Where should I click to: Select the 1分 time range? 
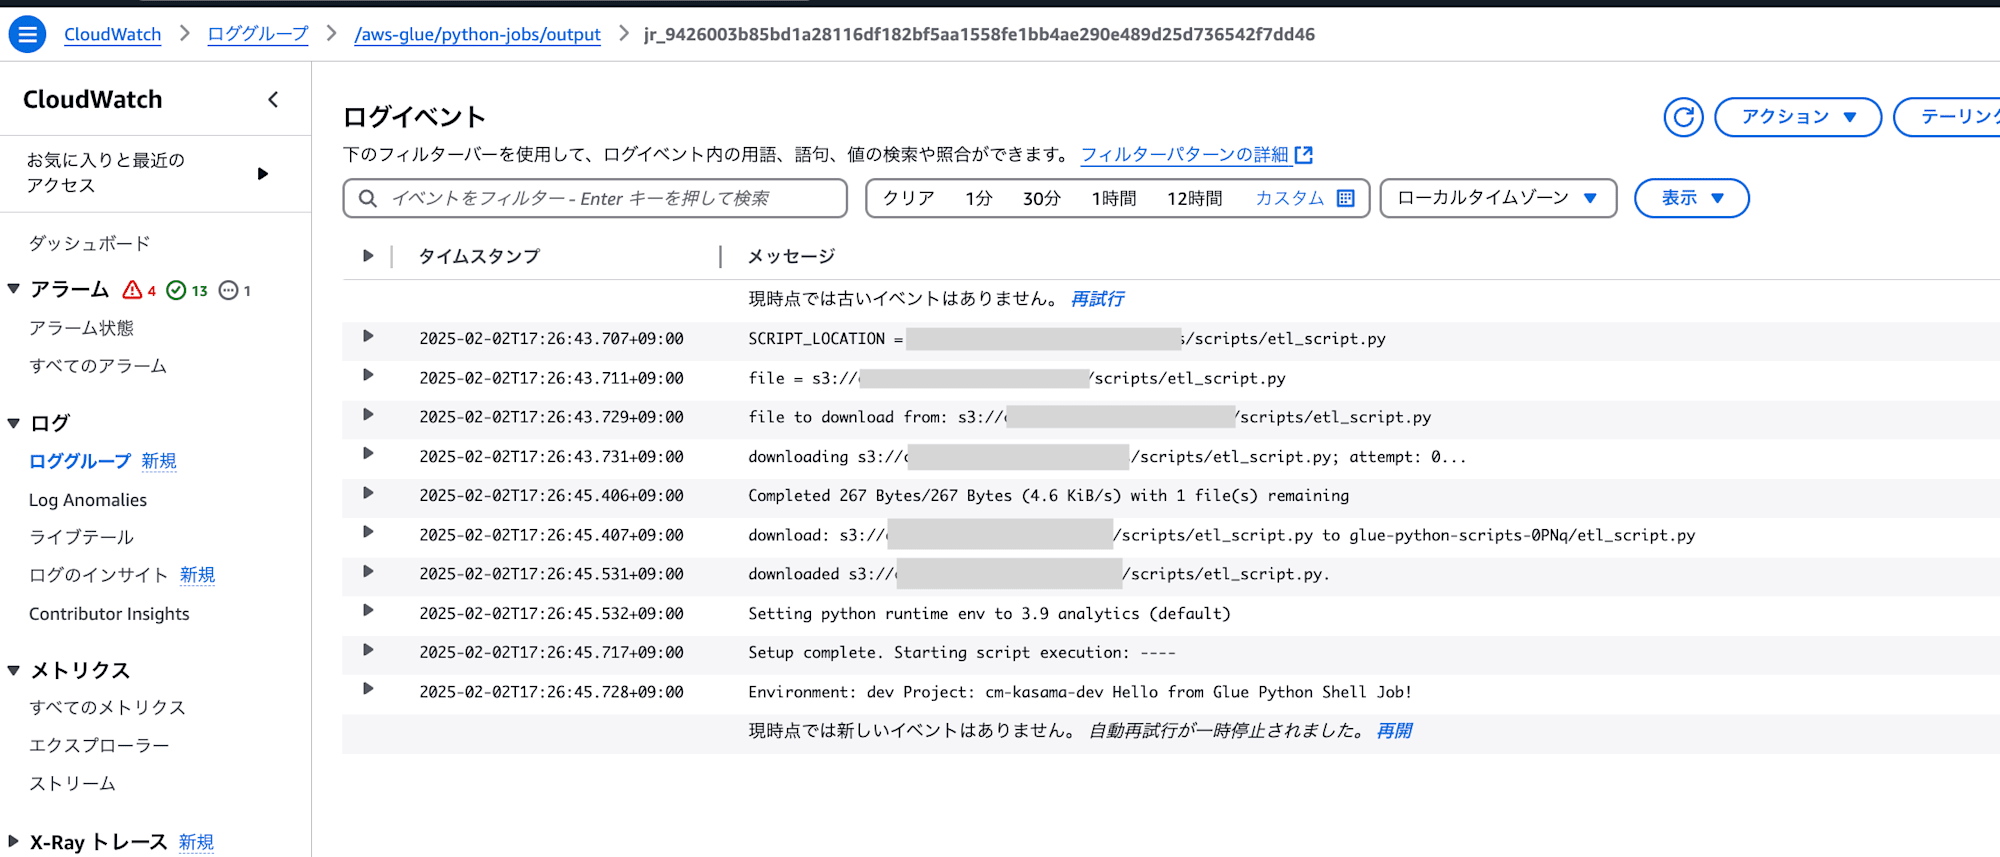[x=979, y=198]
